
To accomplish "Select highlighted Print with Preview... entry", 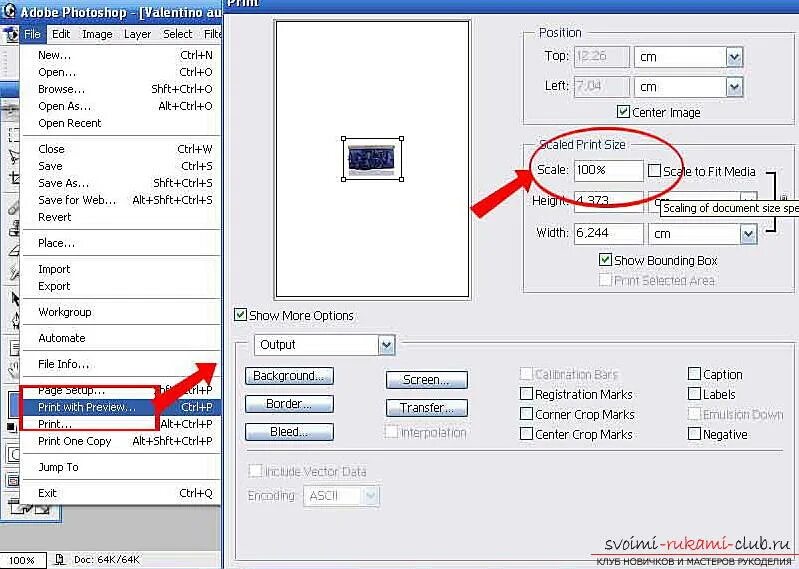I will pos(122,408).
